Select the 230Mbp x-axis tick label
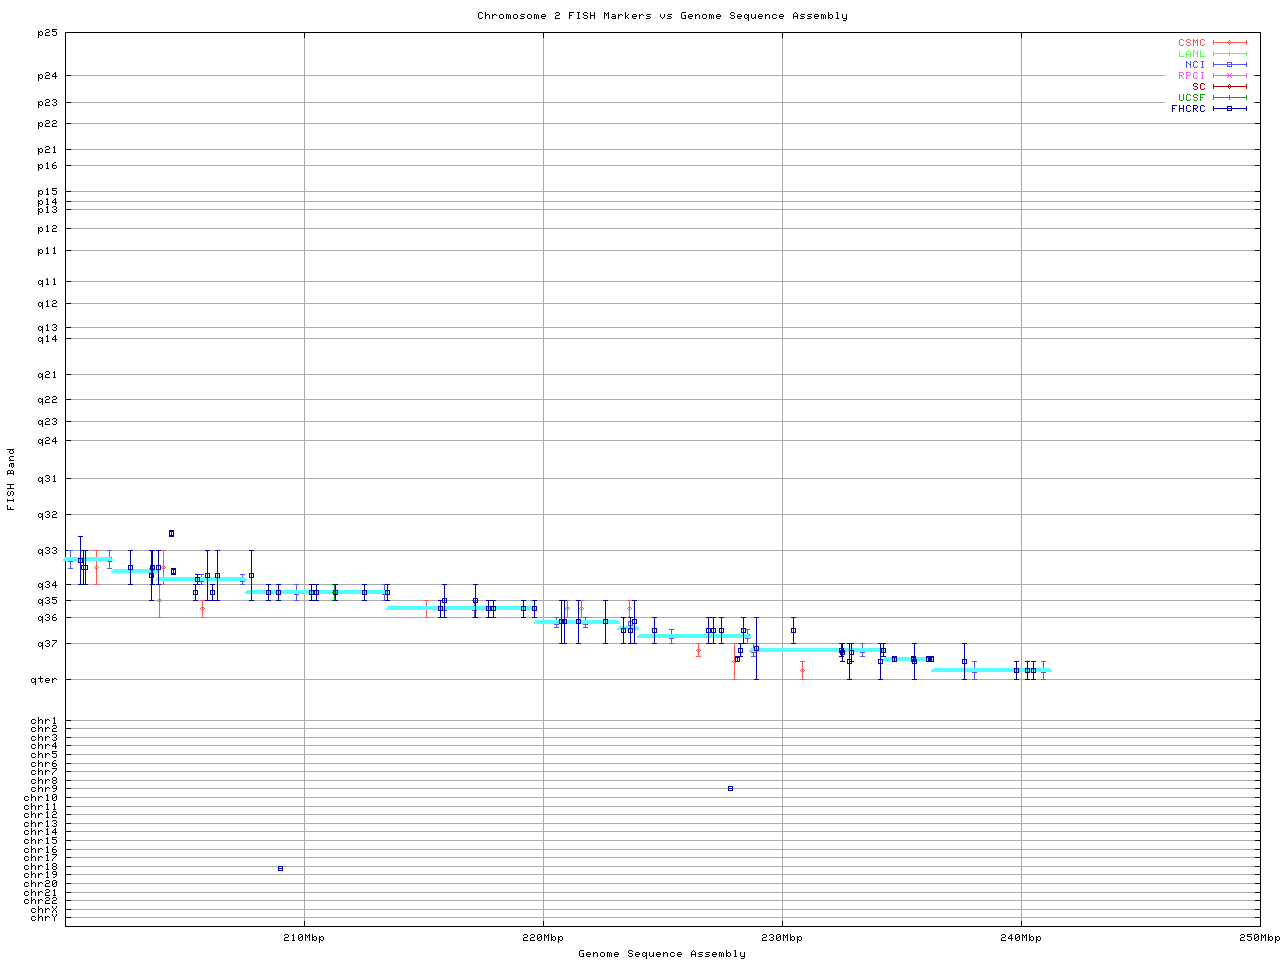The width and height of the screenshot is (1280, 960). (781, 938)
